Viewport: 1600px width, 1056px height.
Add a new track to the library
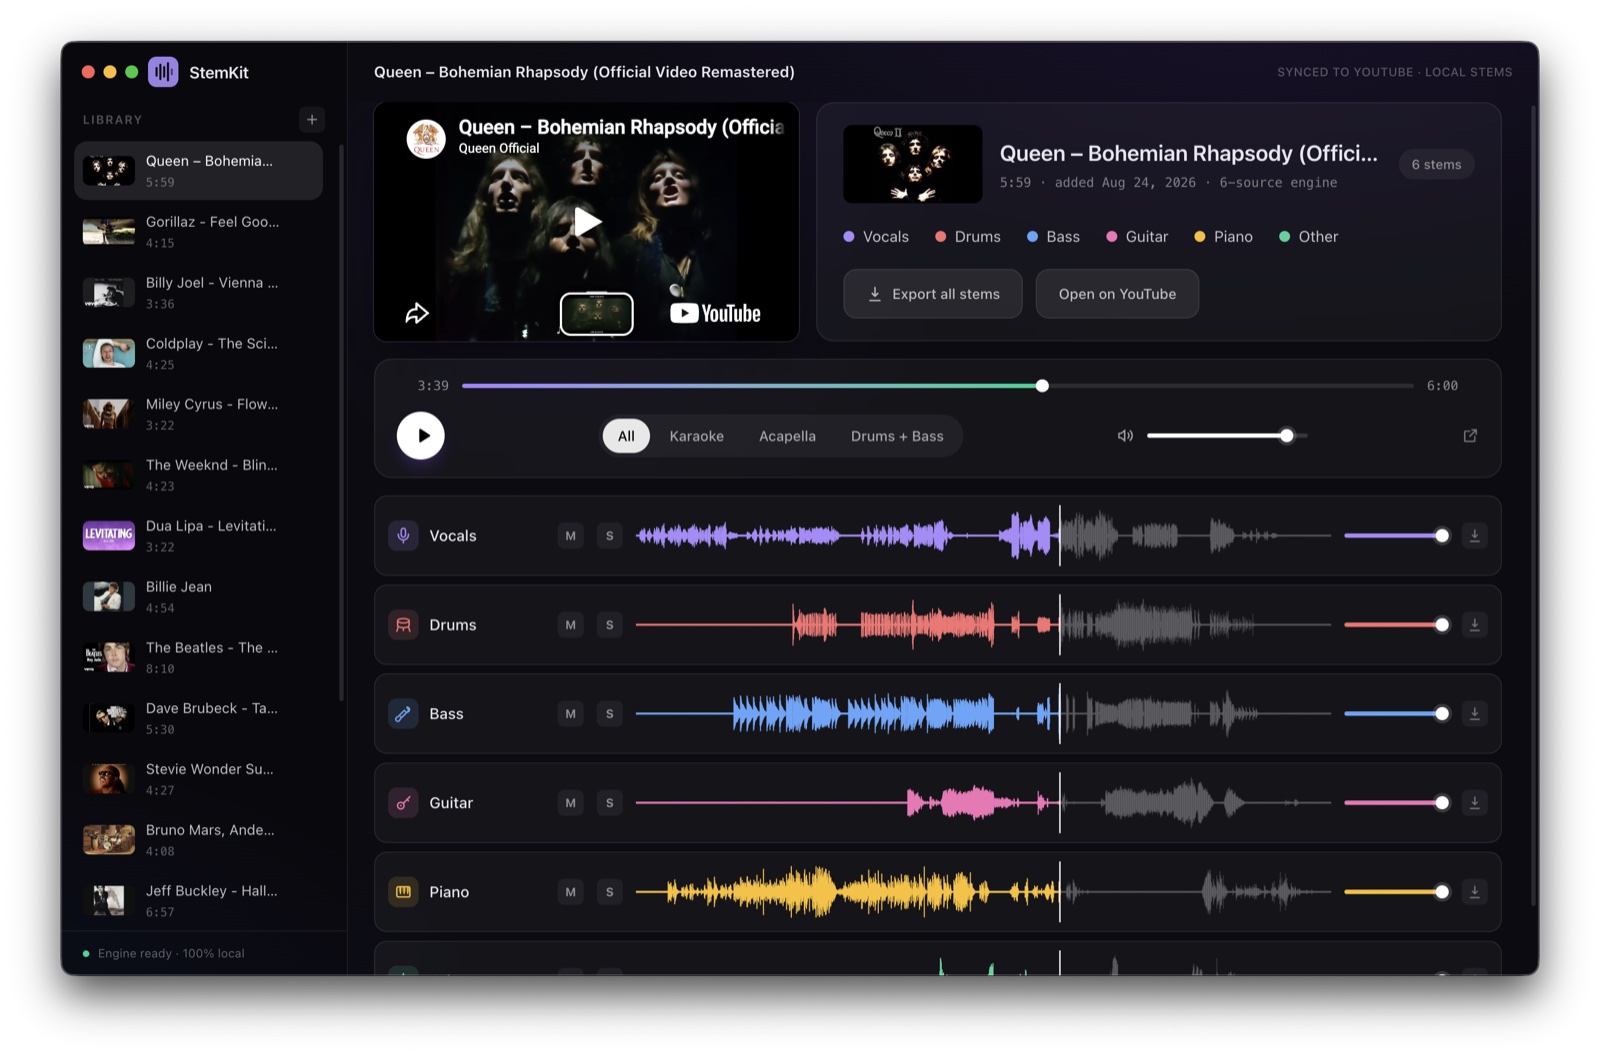click(312, 120)
